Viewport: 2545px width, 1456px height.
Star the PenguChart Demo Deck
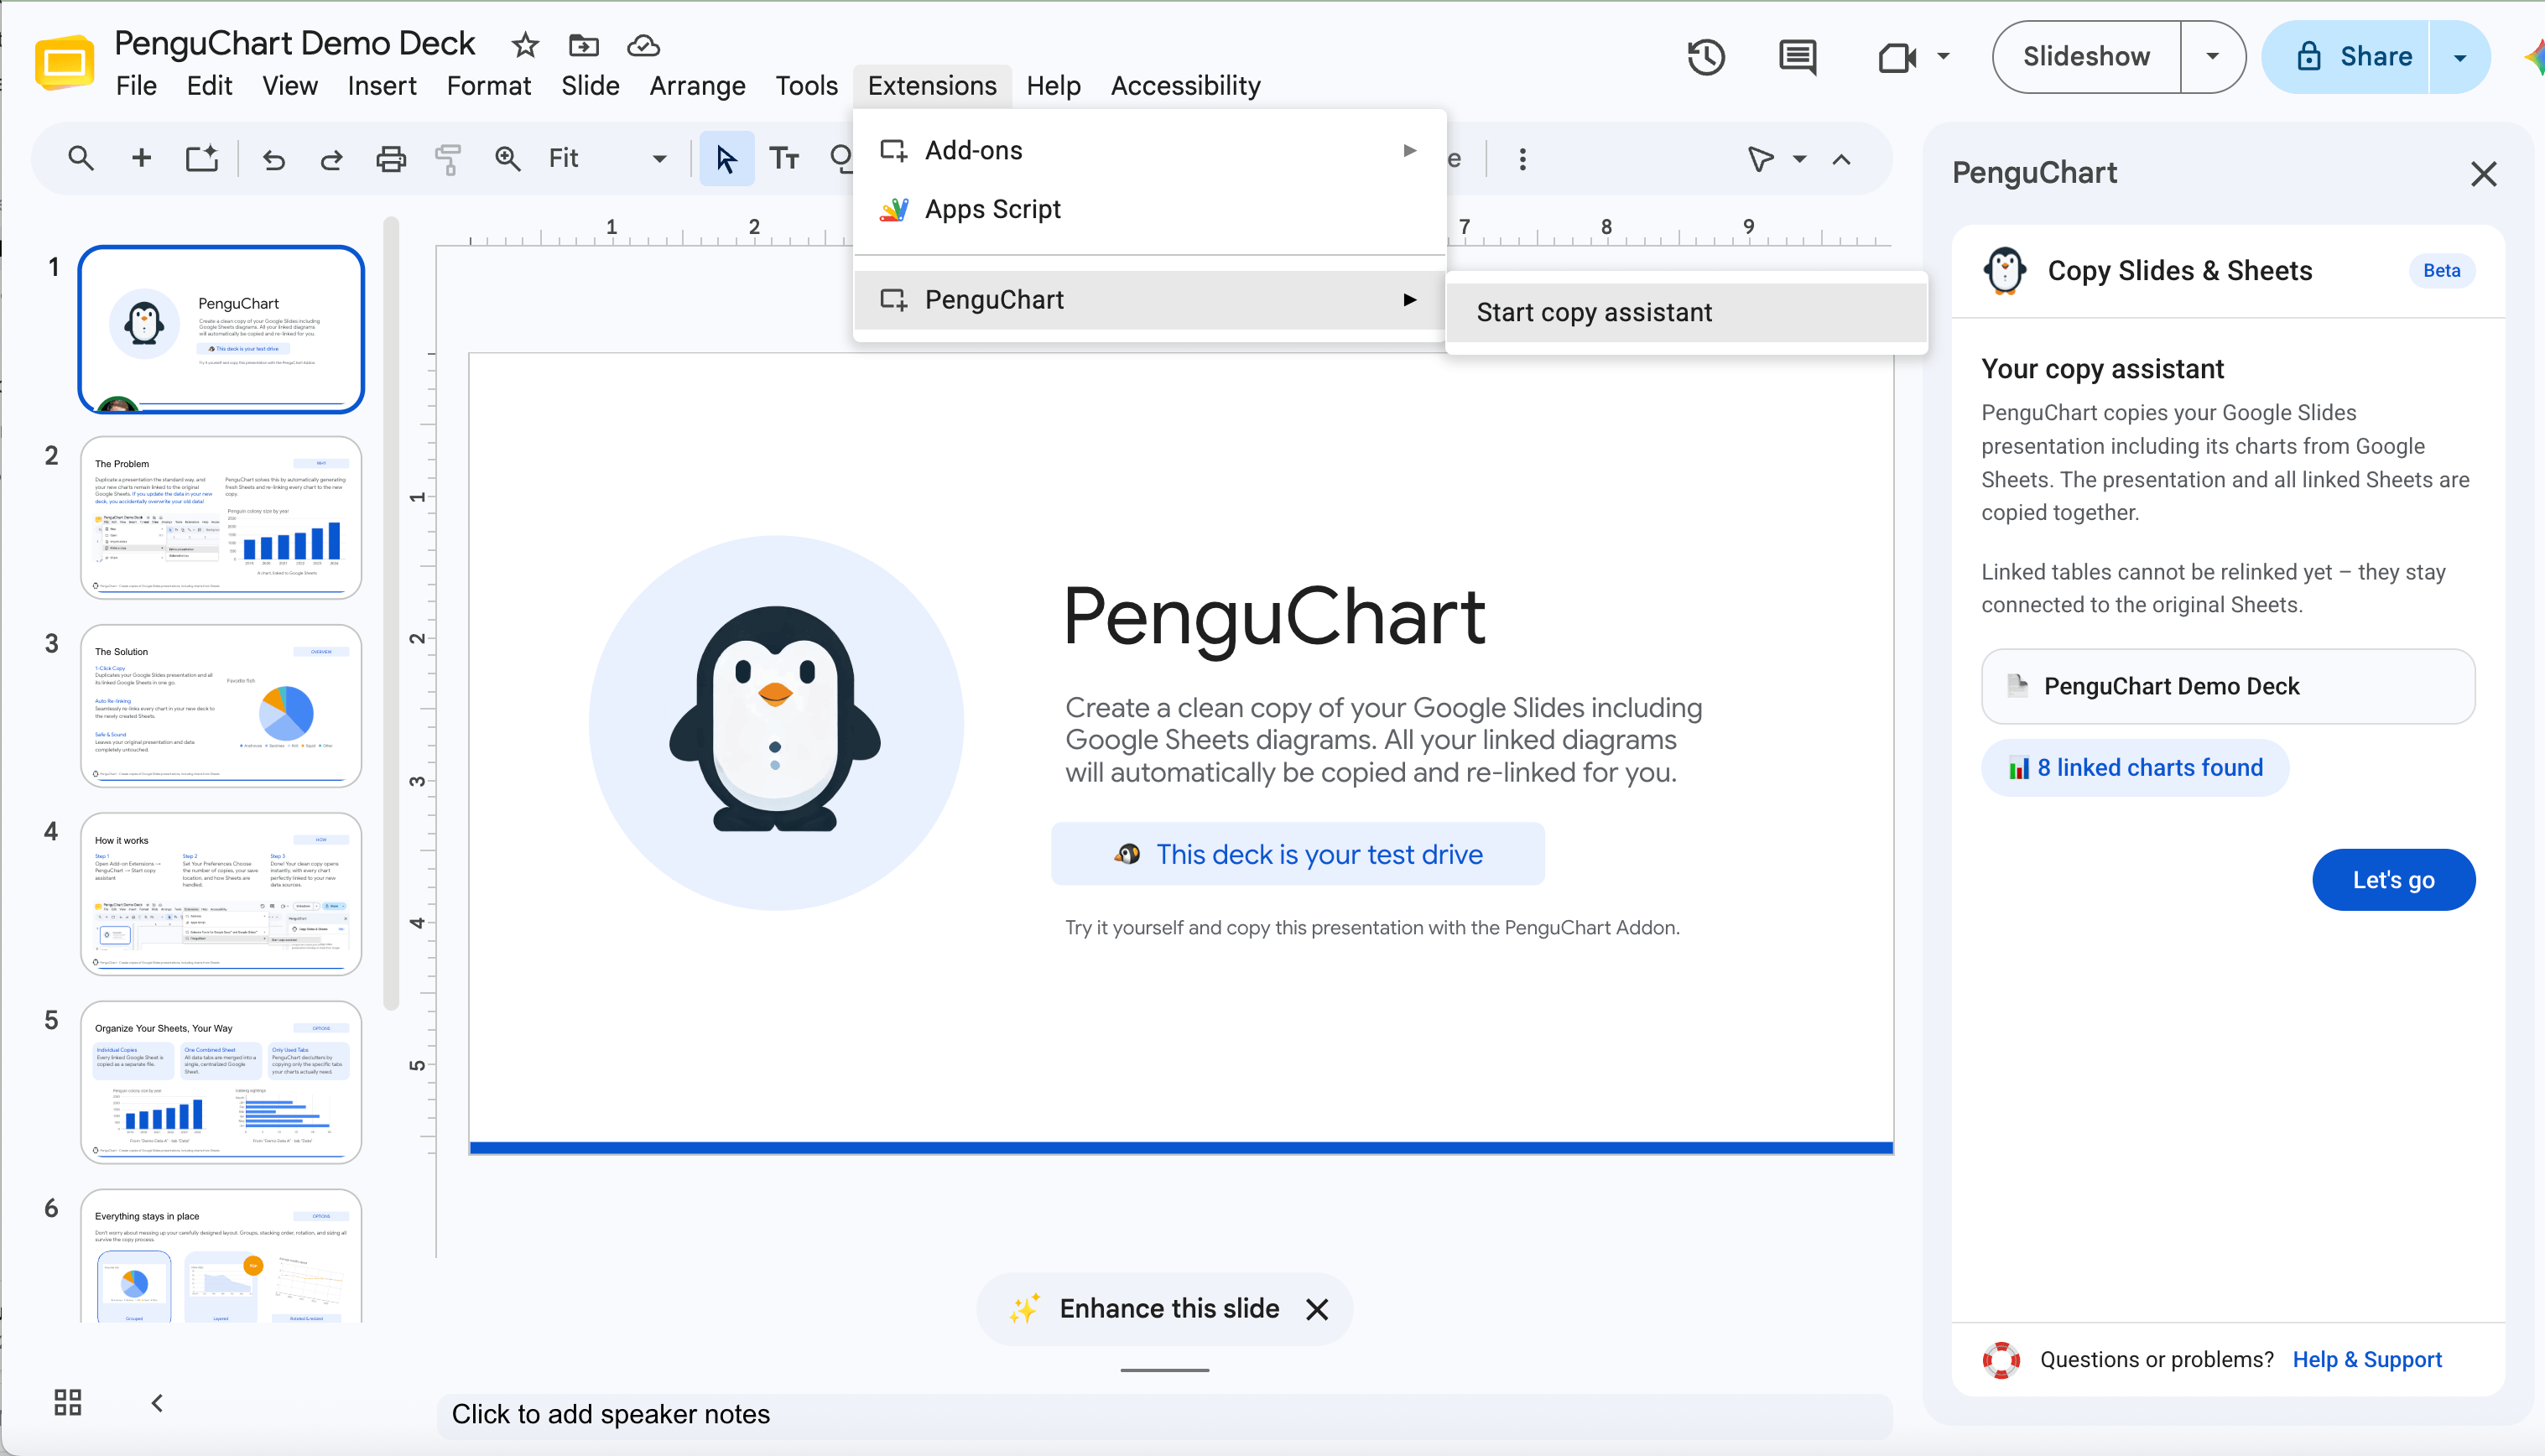click(525, 45)
